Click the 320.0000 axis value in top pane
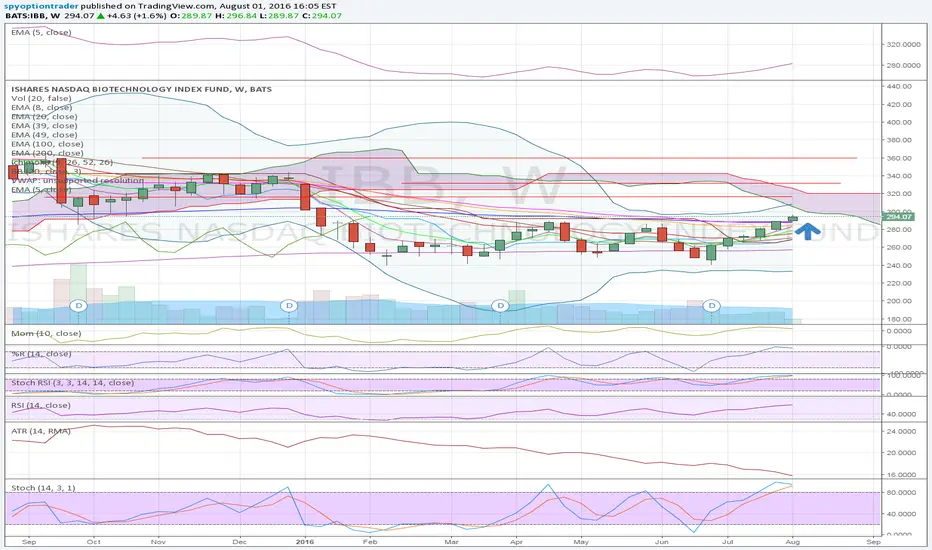 point(903,45)
